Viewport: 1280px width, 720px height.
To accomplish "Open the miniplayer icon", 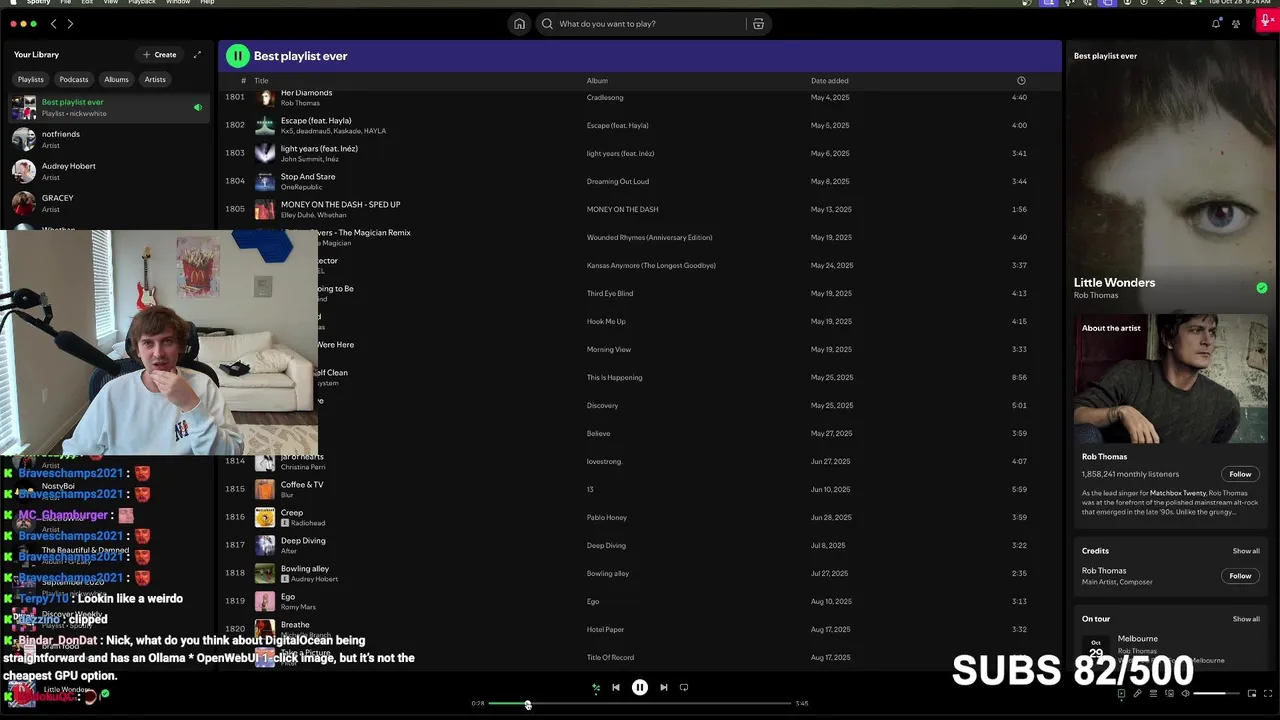I will 1252,693.
